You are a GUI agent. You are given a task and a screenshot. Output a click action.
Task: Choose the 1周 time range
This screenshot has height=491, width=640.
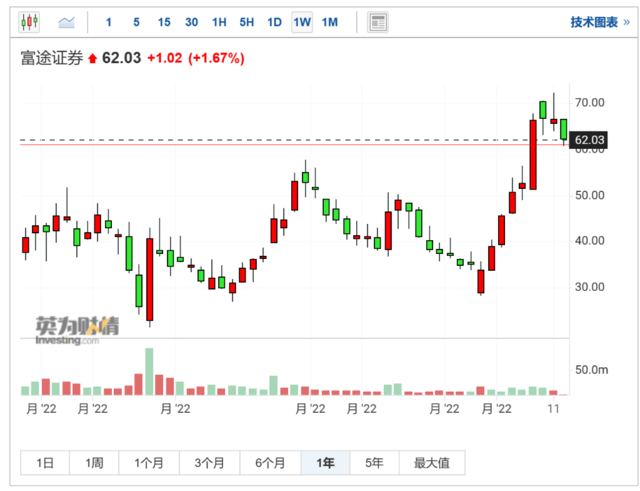tap(94, 463)
